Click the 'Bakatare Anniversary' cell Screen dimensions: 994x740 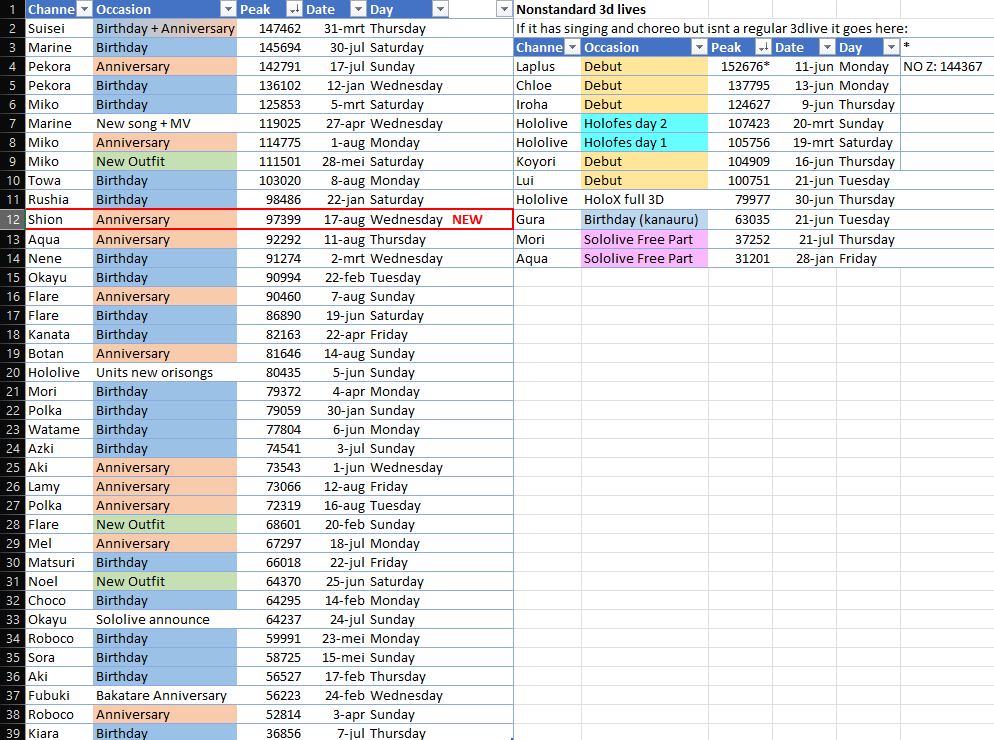click(165, 696)
